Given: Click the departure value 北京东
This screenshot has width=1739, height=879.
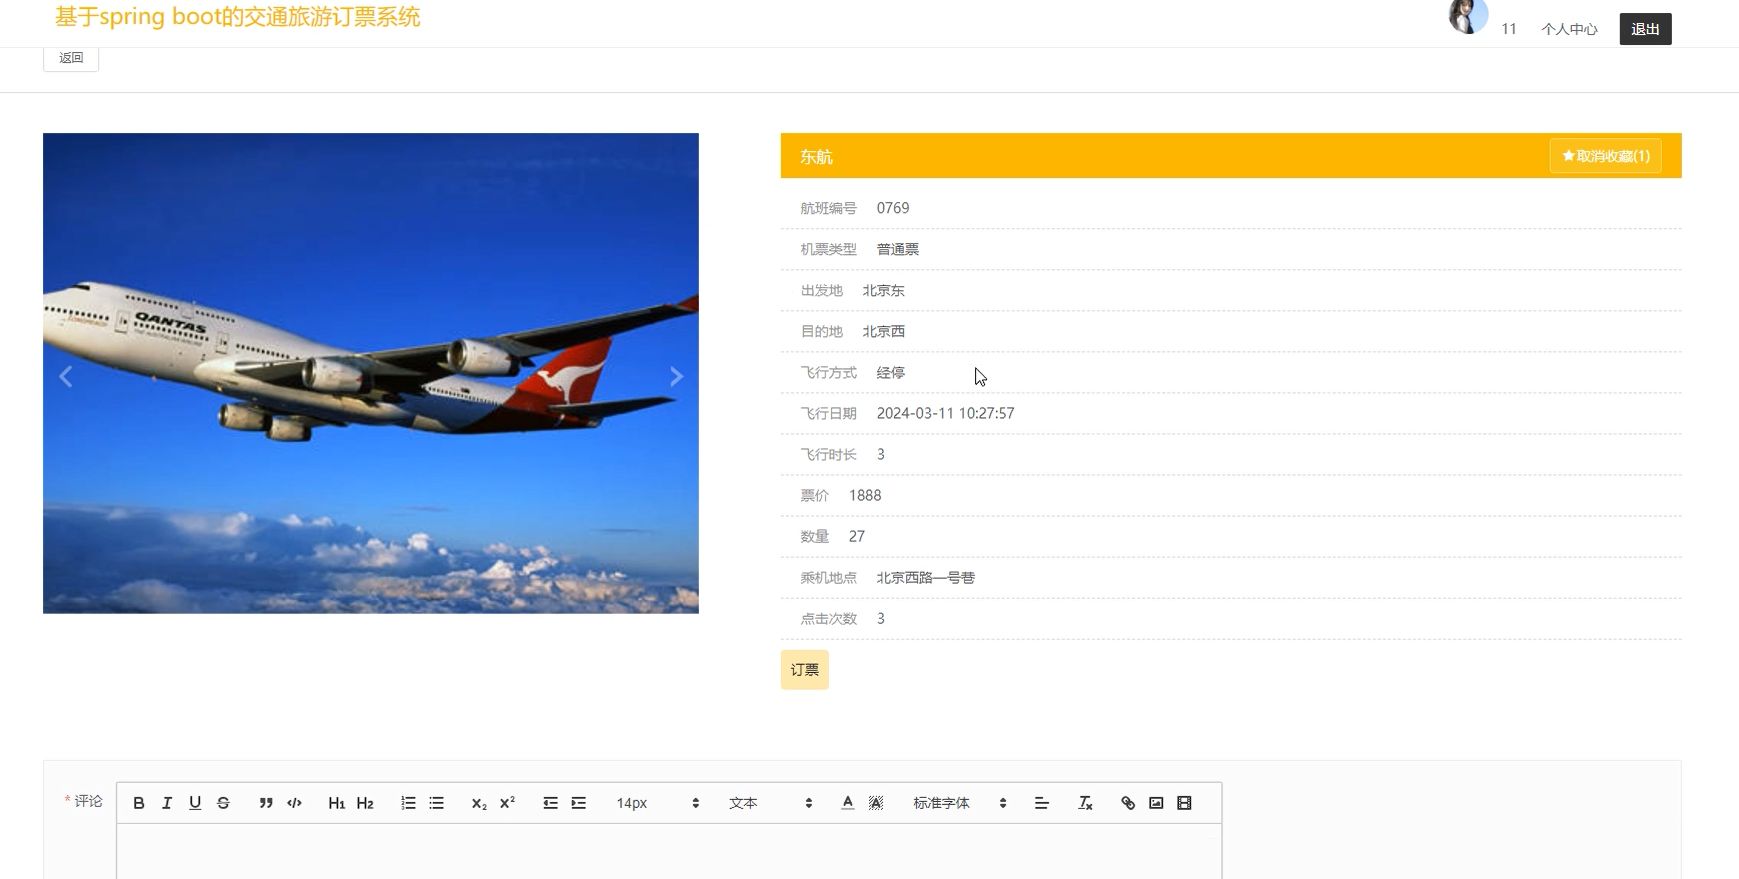Looking at the screenshot, I should point(884,290).
